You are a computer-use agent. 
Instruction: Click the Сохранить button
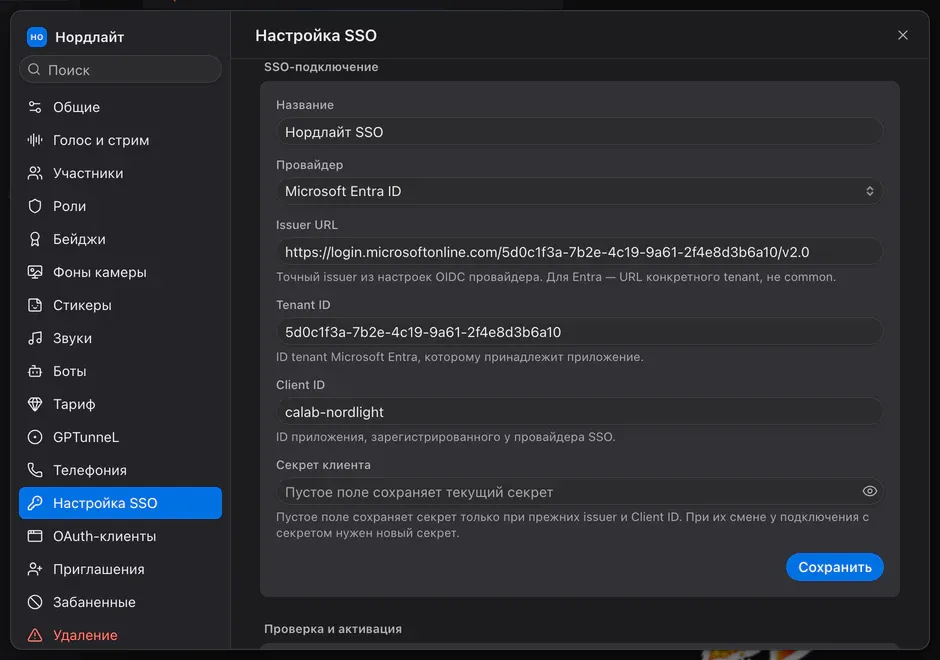[x=834, y=567]
